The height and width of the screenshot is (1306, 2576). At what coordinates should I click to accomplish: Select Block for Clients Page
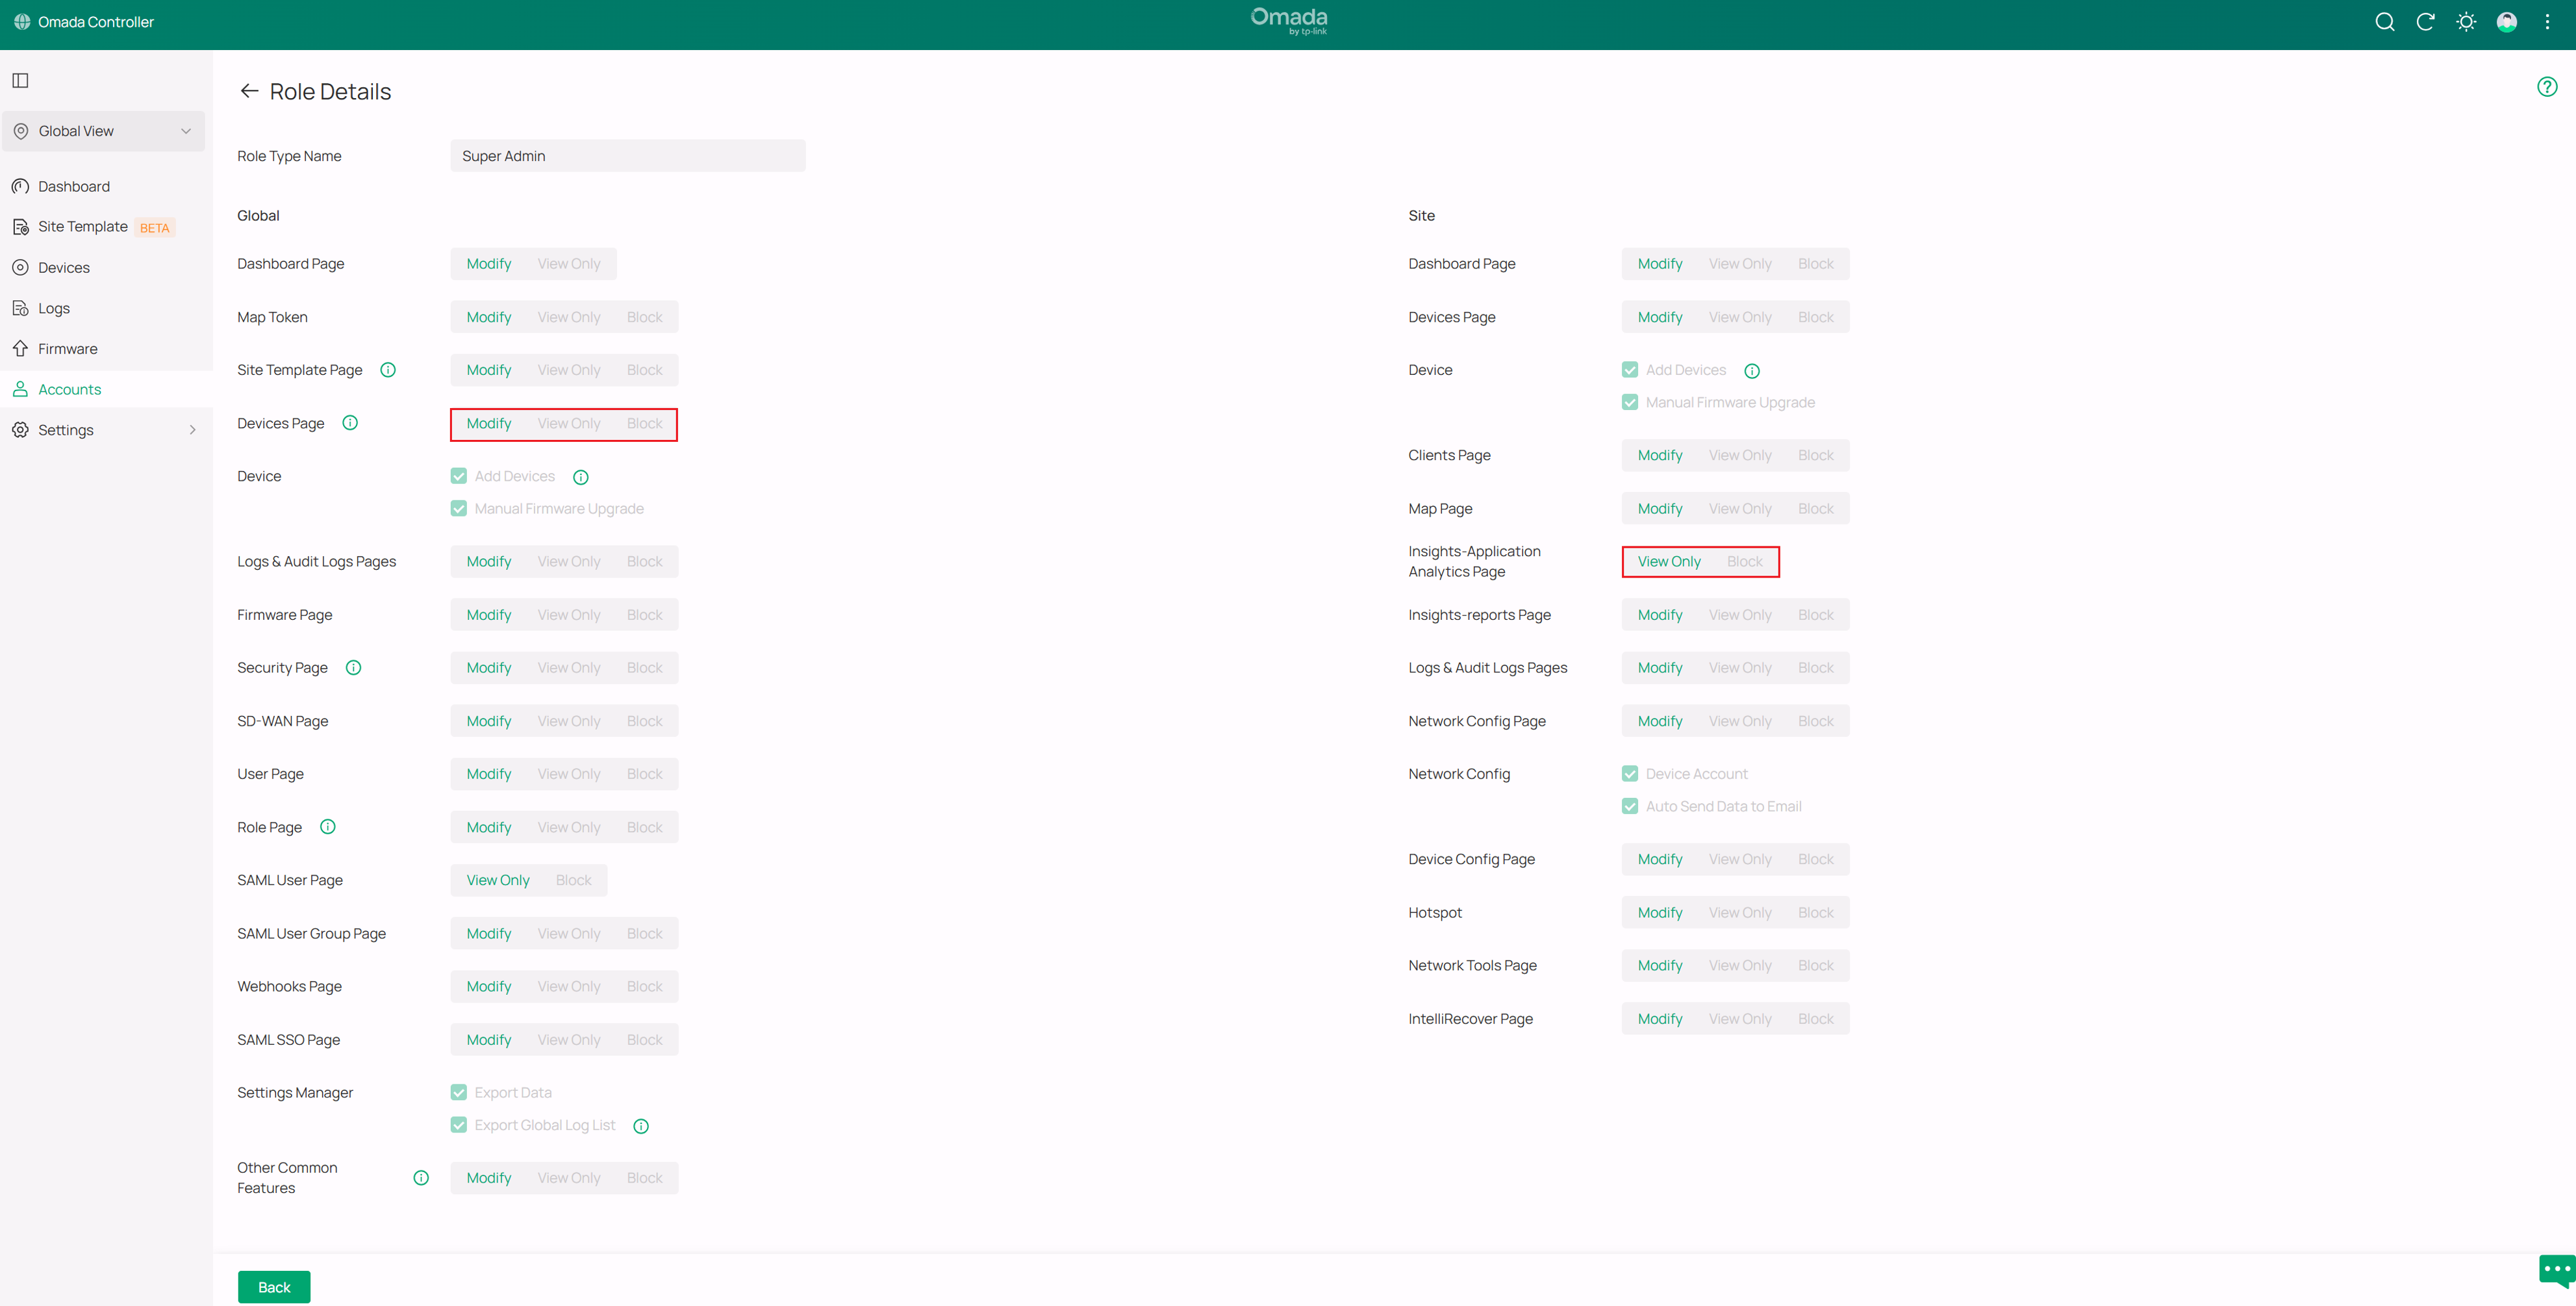pos(1816,455)
